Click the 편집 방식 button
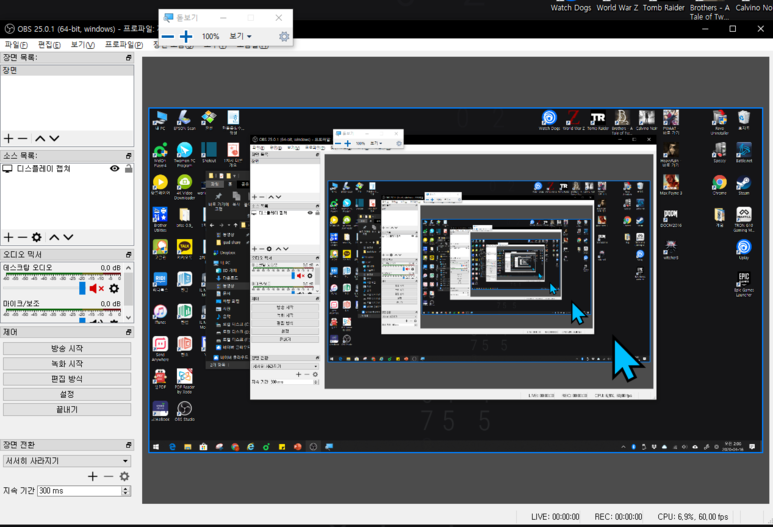Viewport: 773px width, 527px height. click(67, 379)
